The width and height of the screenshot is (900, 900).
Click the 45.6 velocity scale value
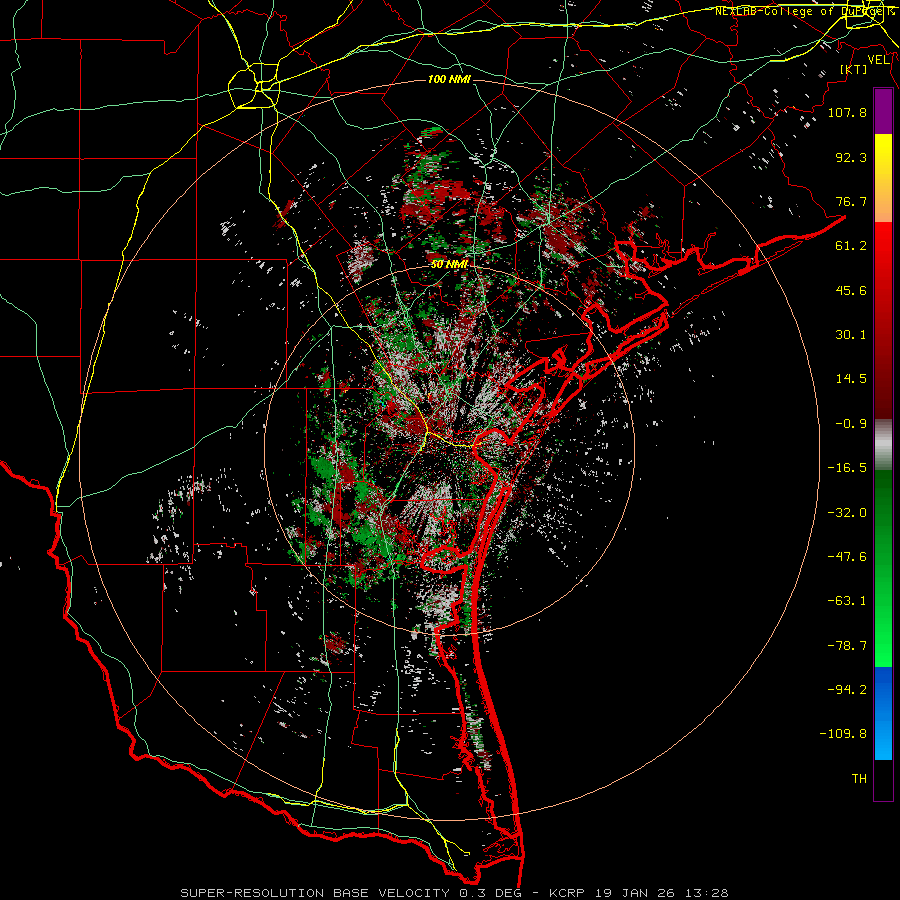click(x=851, y=290)
